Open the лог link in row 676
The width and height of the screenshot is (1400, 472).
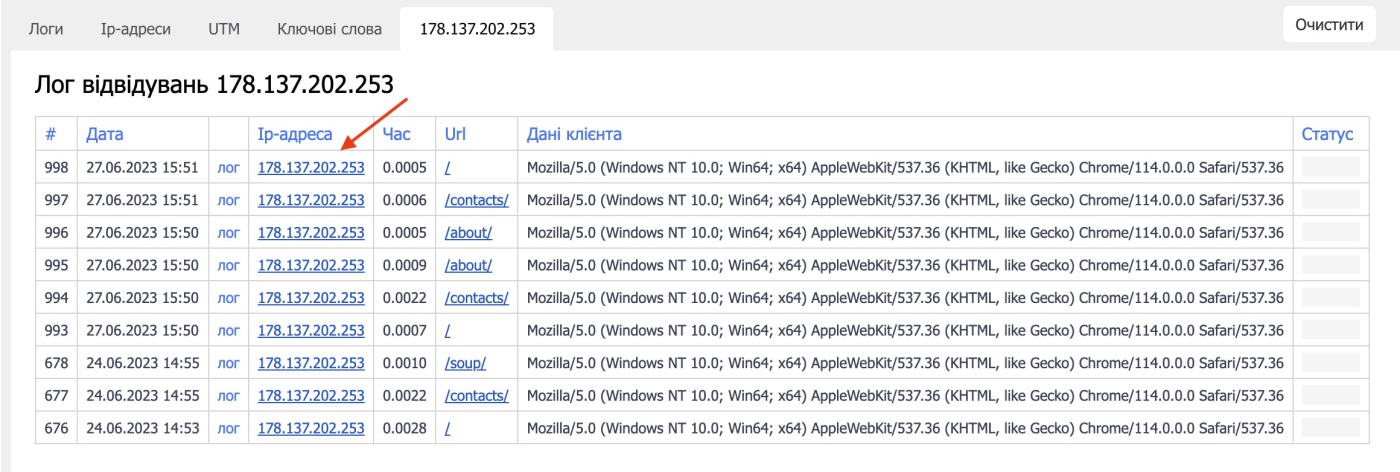(x=228, y=428)
